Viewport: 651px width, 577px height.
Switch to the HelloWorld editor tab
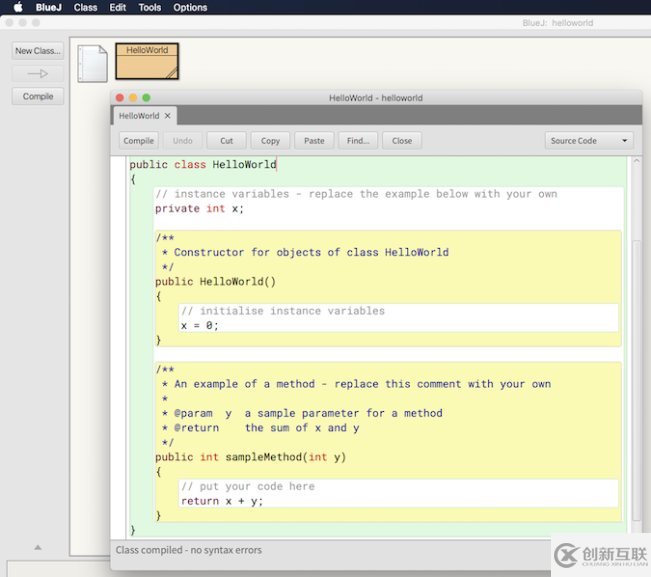point(139,116)
